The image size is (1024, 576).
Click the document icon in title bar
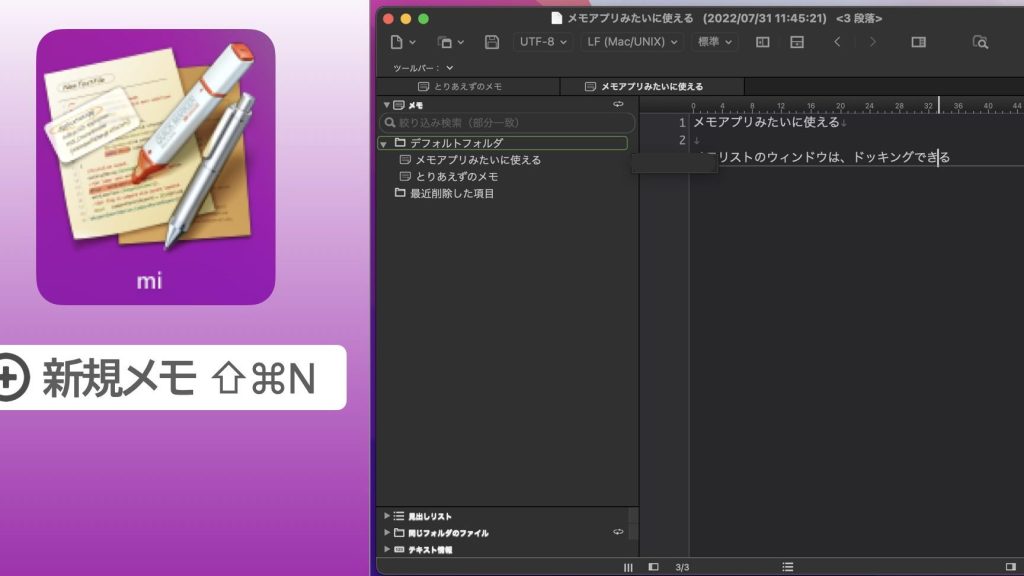556,18
